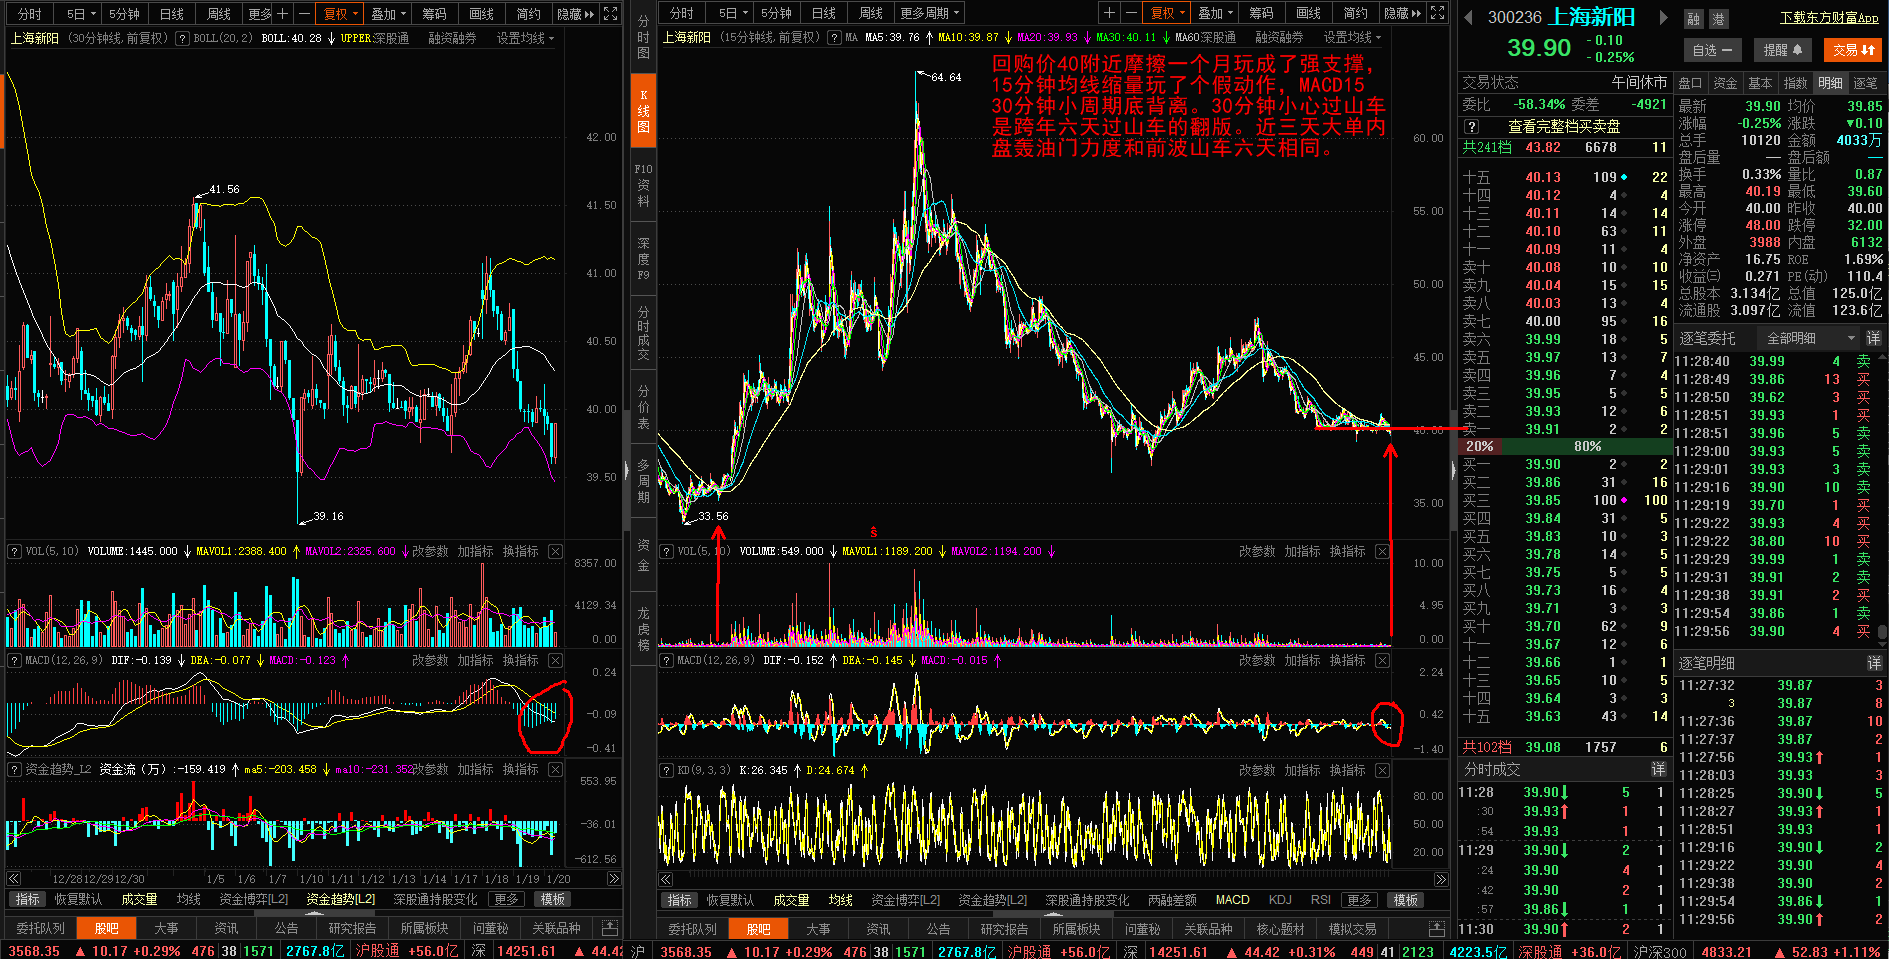Click 改参数 on the left VOL panel
1889x959 pixels.
click(430, 552)
